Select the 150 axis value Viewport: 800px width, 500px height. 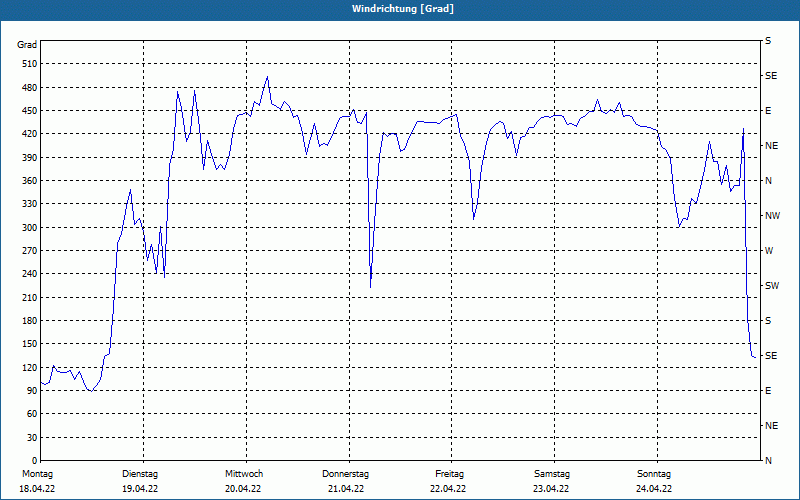30,344
